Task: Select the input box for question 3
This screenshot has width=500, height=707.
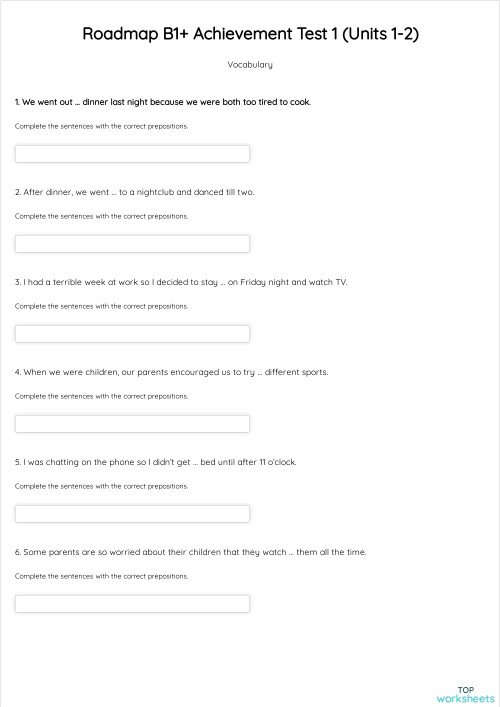Action: pyautogui.click(x=132, y=334)
